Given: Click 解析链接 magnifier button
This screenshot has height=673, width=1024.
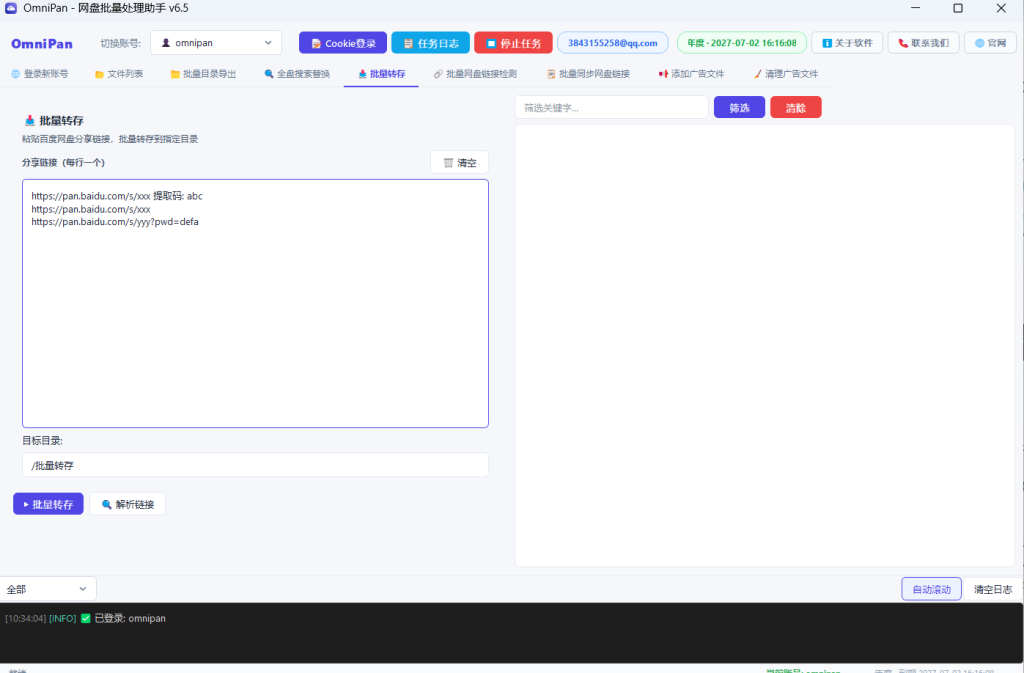Looking at the screenshot, I should 127,504.
